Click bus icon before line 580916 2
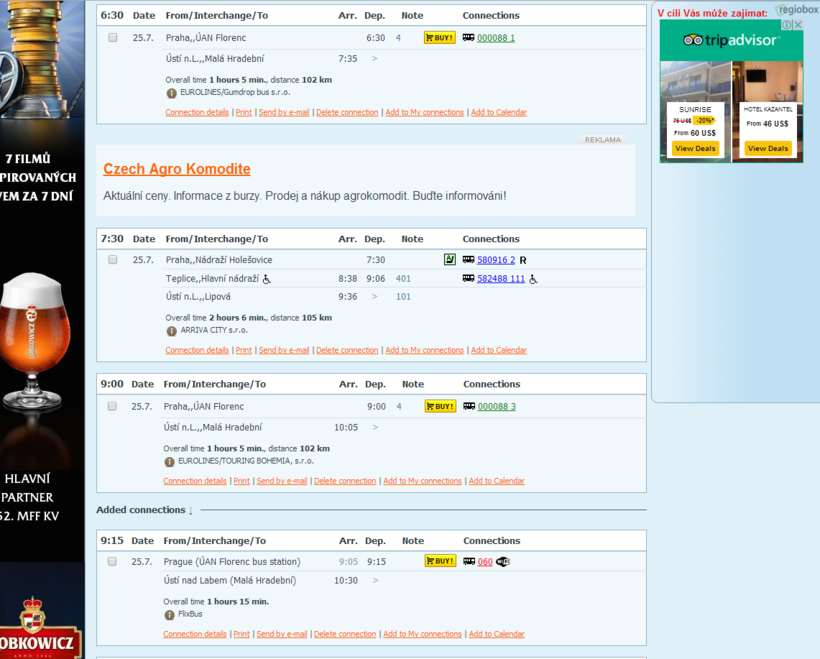 (x=468, y=260)
